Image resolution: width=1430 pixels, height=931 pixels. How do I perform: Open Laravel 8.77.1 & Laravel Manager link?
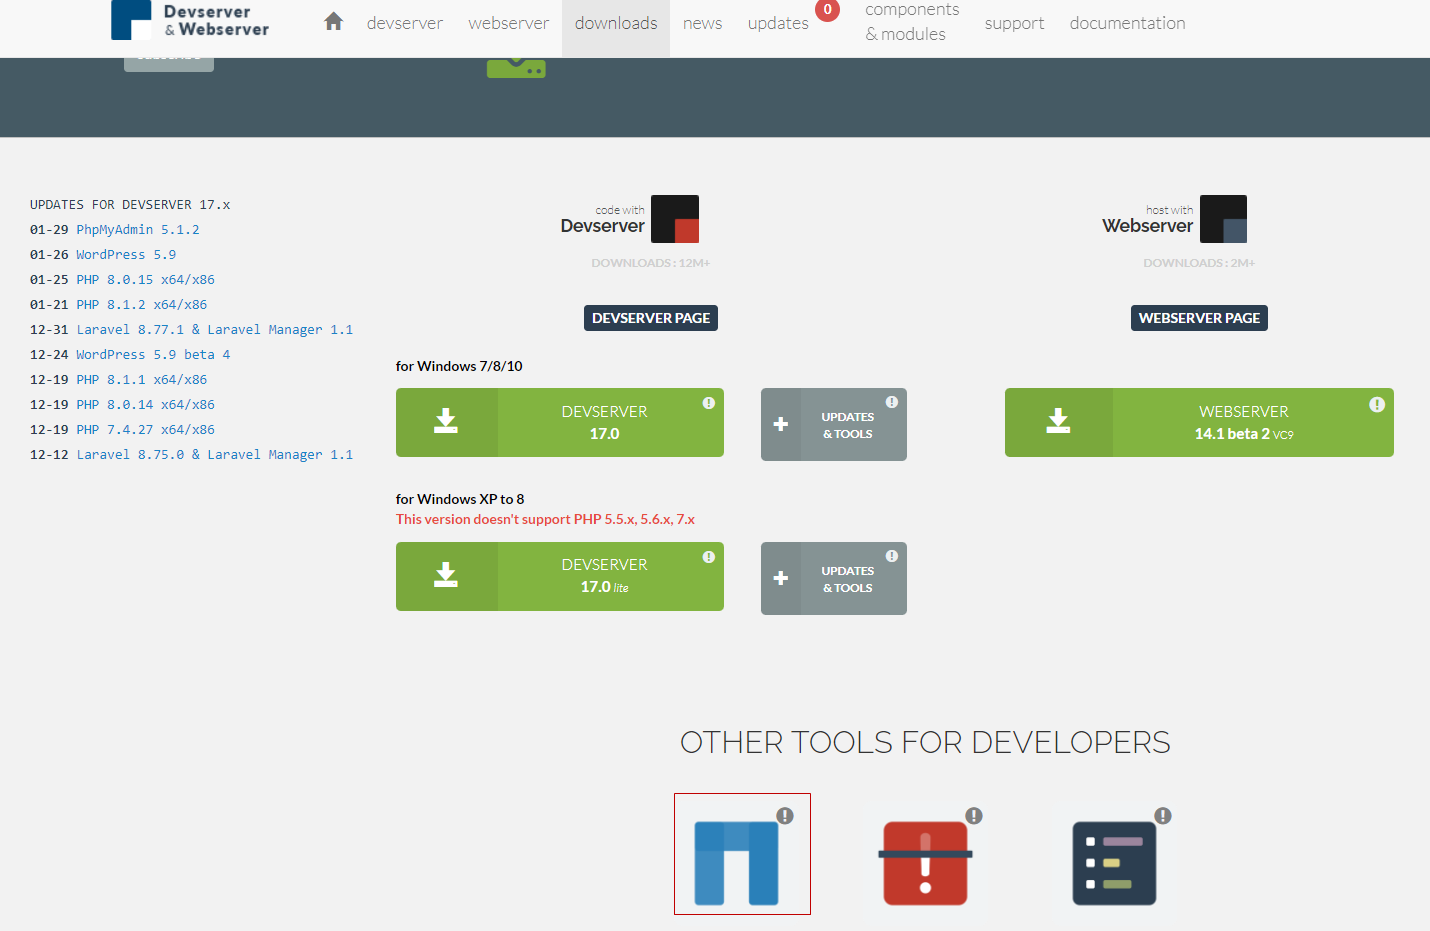pos(214,330)
